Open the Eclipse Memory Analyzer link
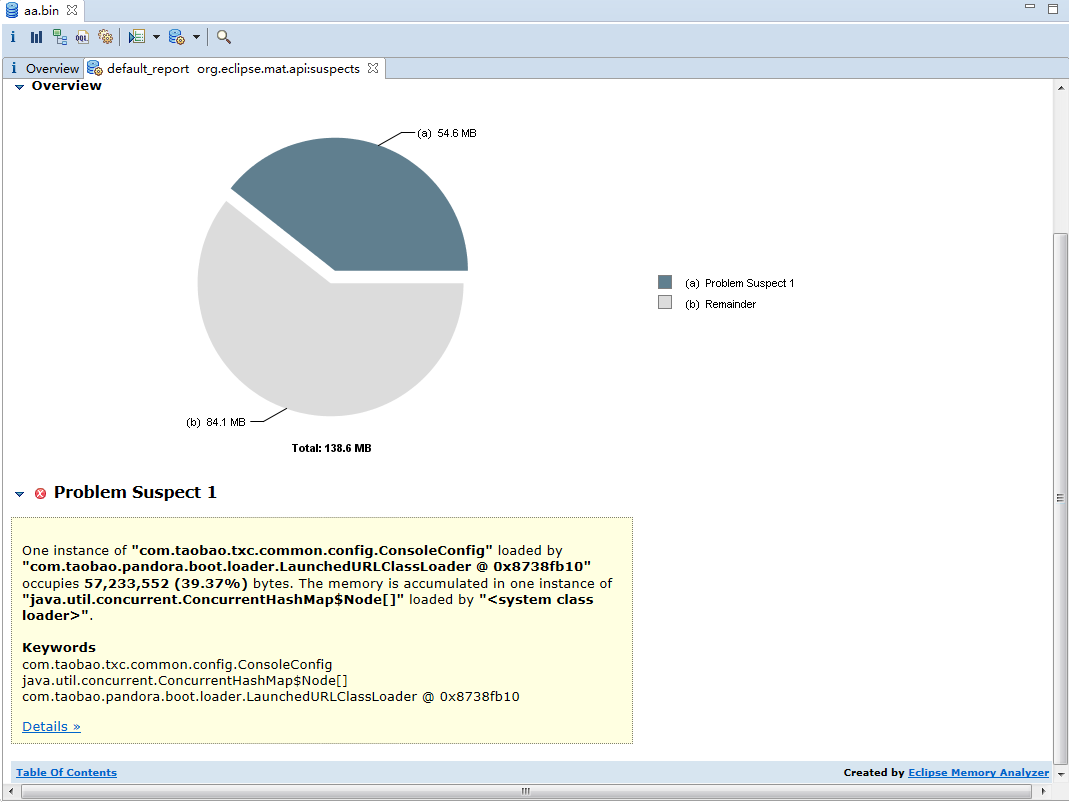Screen dimensions: 1069x802 [x=978, y=772]
